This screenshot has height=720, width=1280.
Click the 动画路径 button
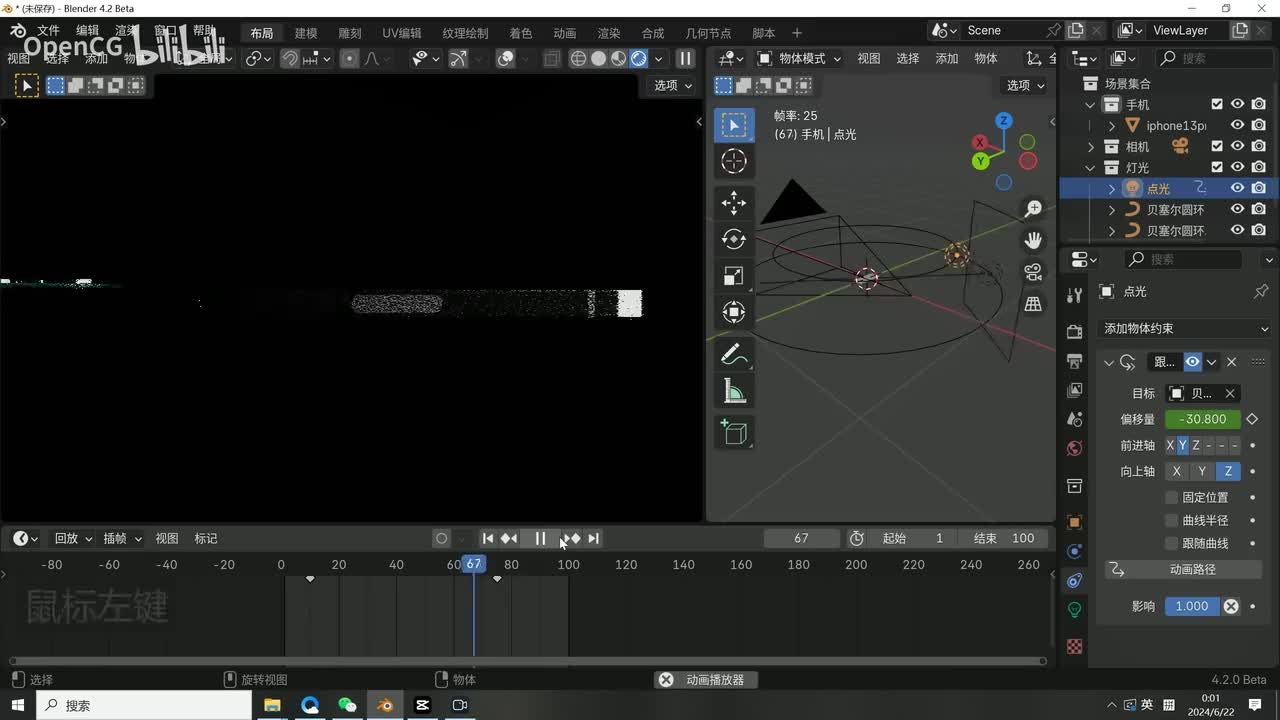[x=1192, y=569]
